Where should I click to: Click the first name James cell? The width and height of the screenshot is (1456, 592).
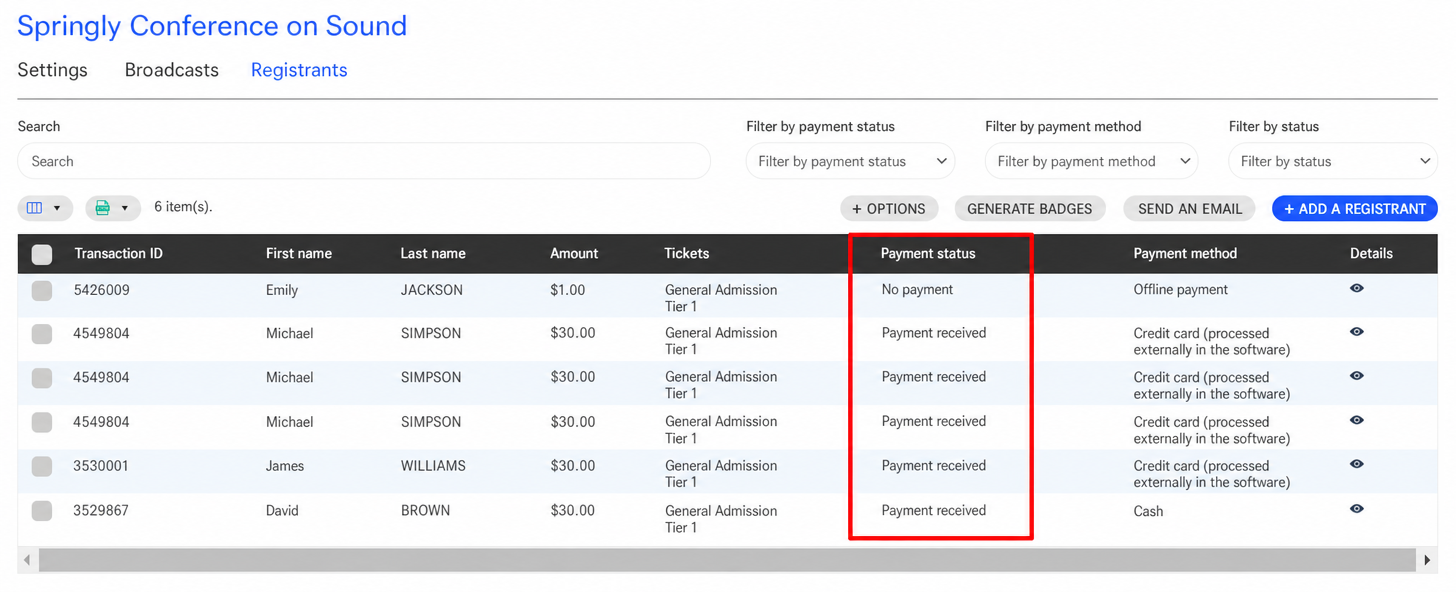285,465
